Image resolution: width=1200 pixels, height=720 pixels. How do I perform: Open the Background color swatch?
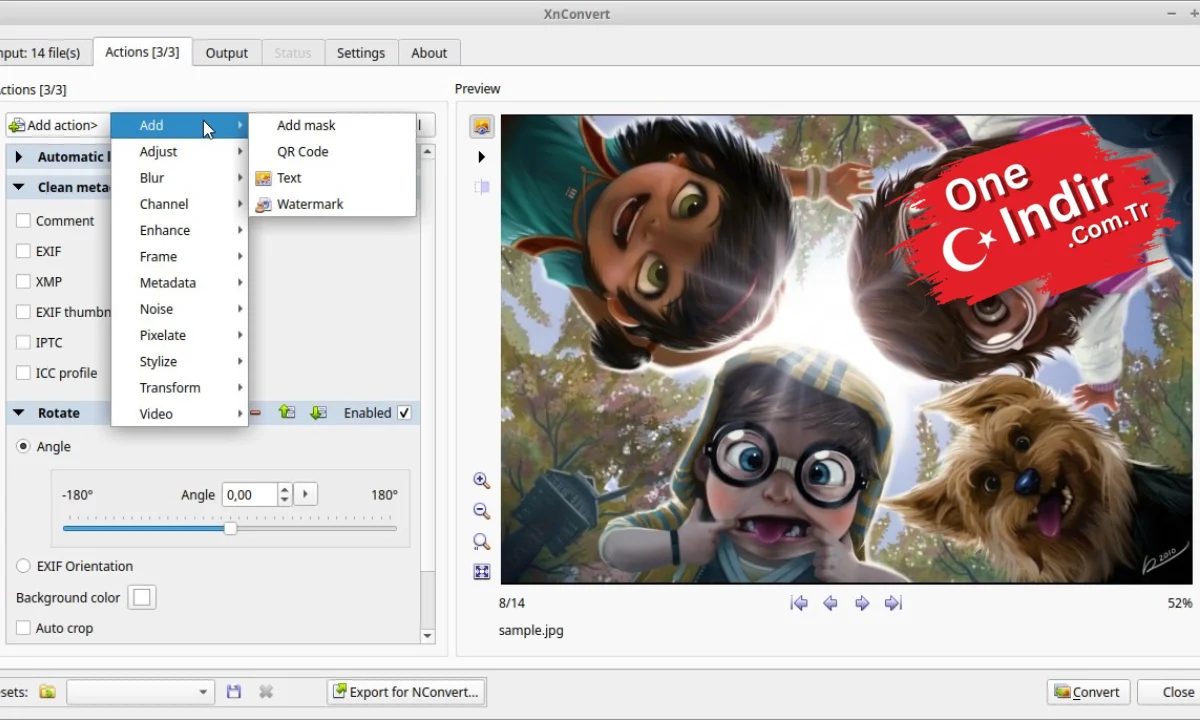(142, 597)
